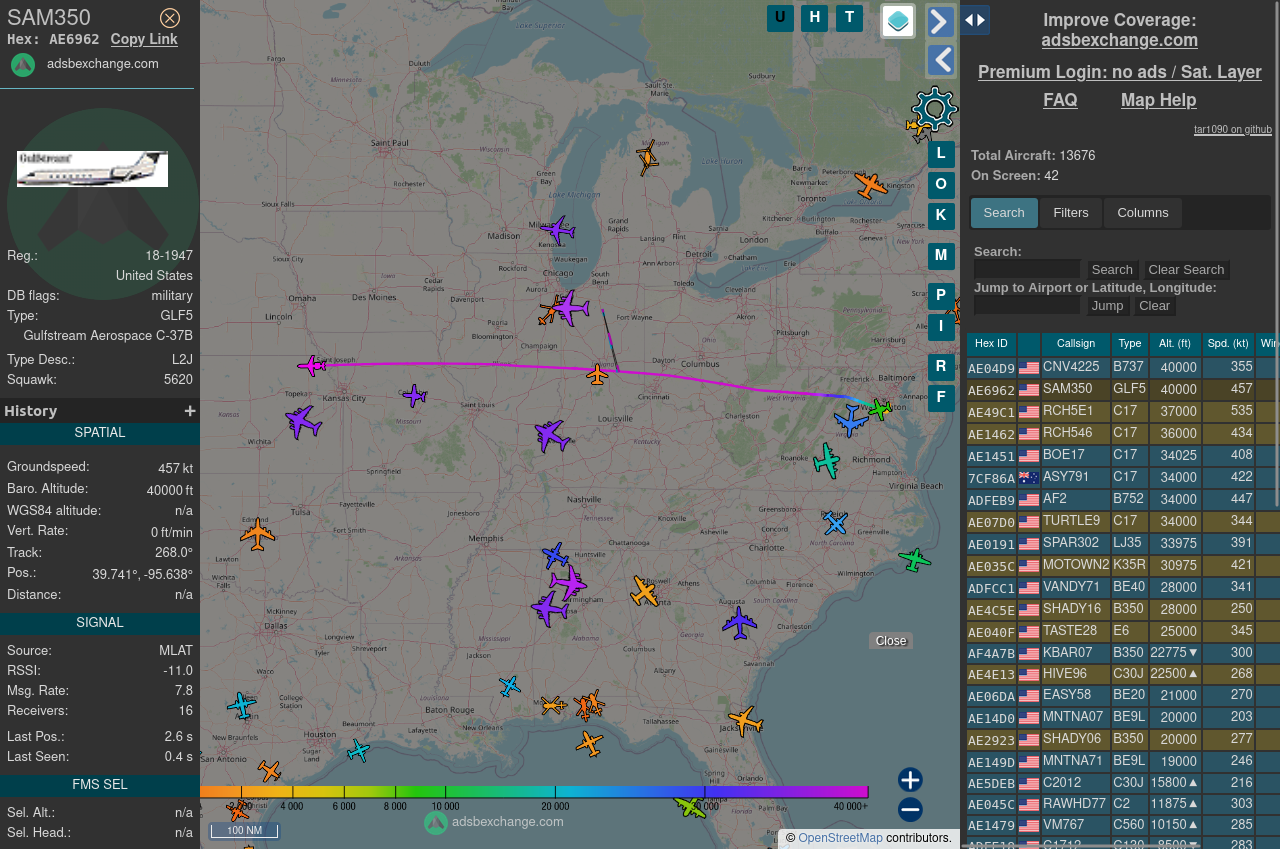Viewport: 1280px width, 849px height.
Task: Sort table by Spd. (kt) column
Action: [1228, 344]
